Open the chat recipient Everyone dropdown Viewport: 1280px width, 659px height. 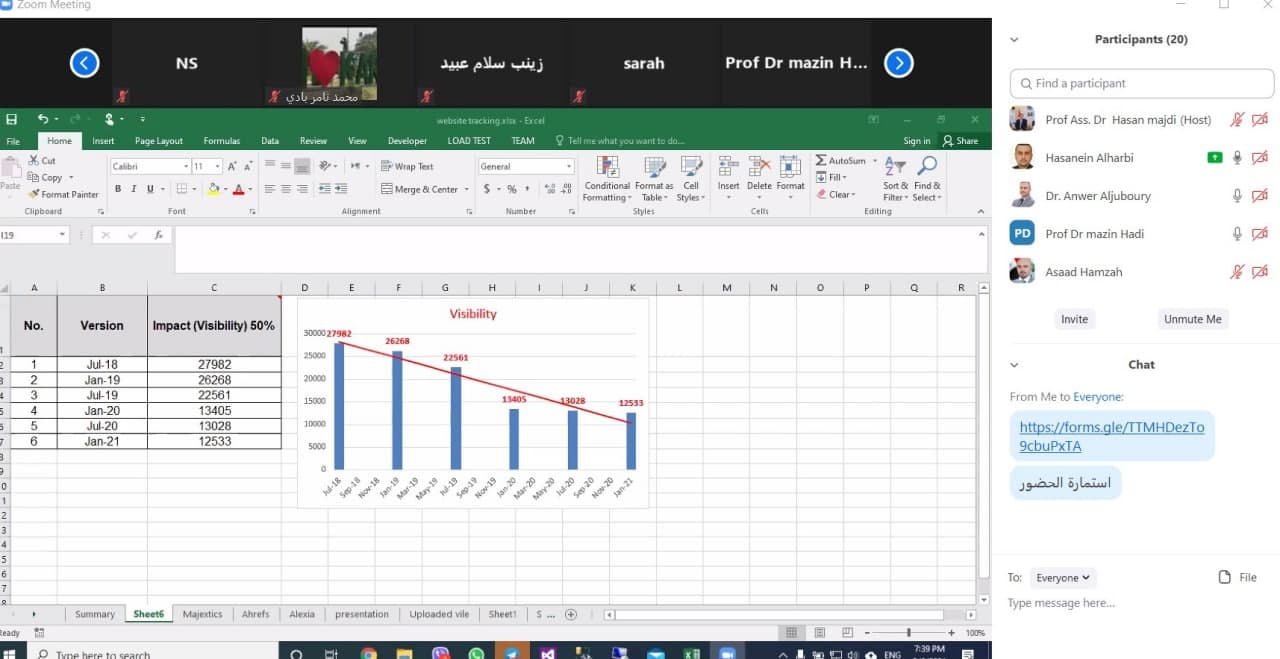1064,578
